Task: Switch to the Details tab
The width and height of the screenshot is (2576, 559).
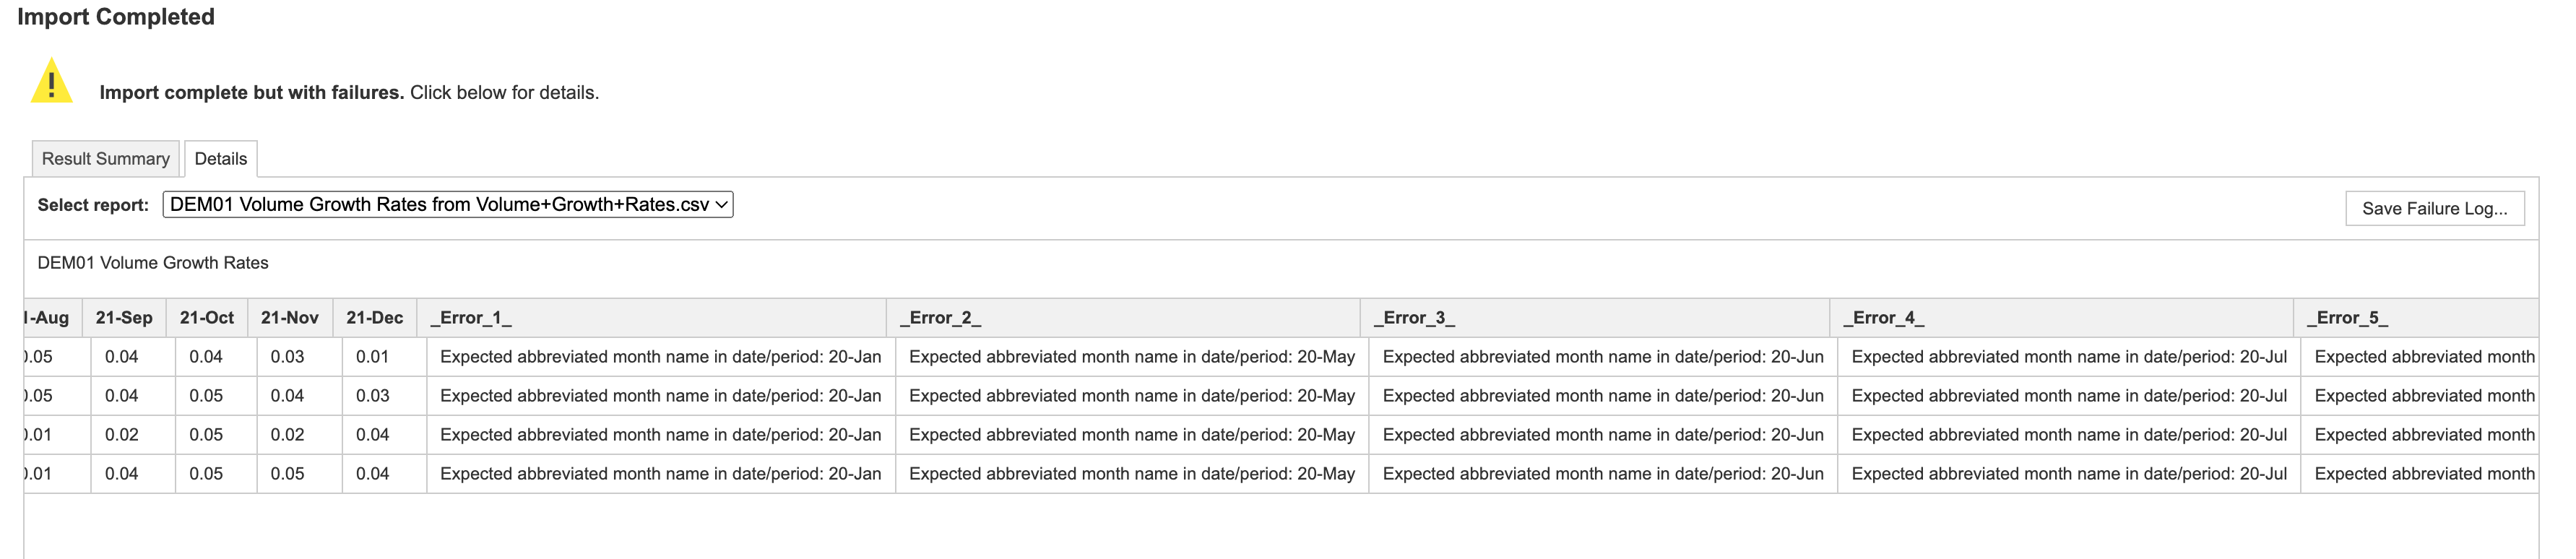Action: click(220, 159)
